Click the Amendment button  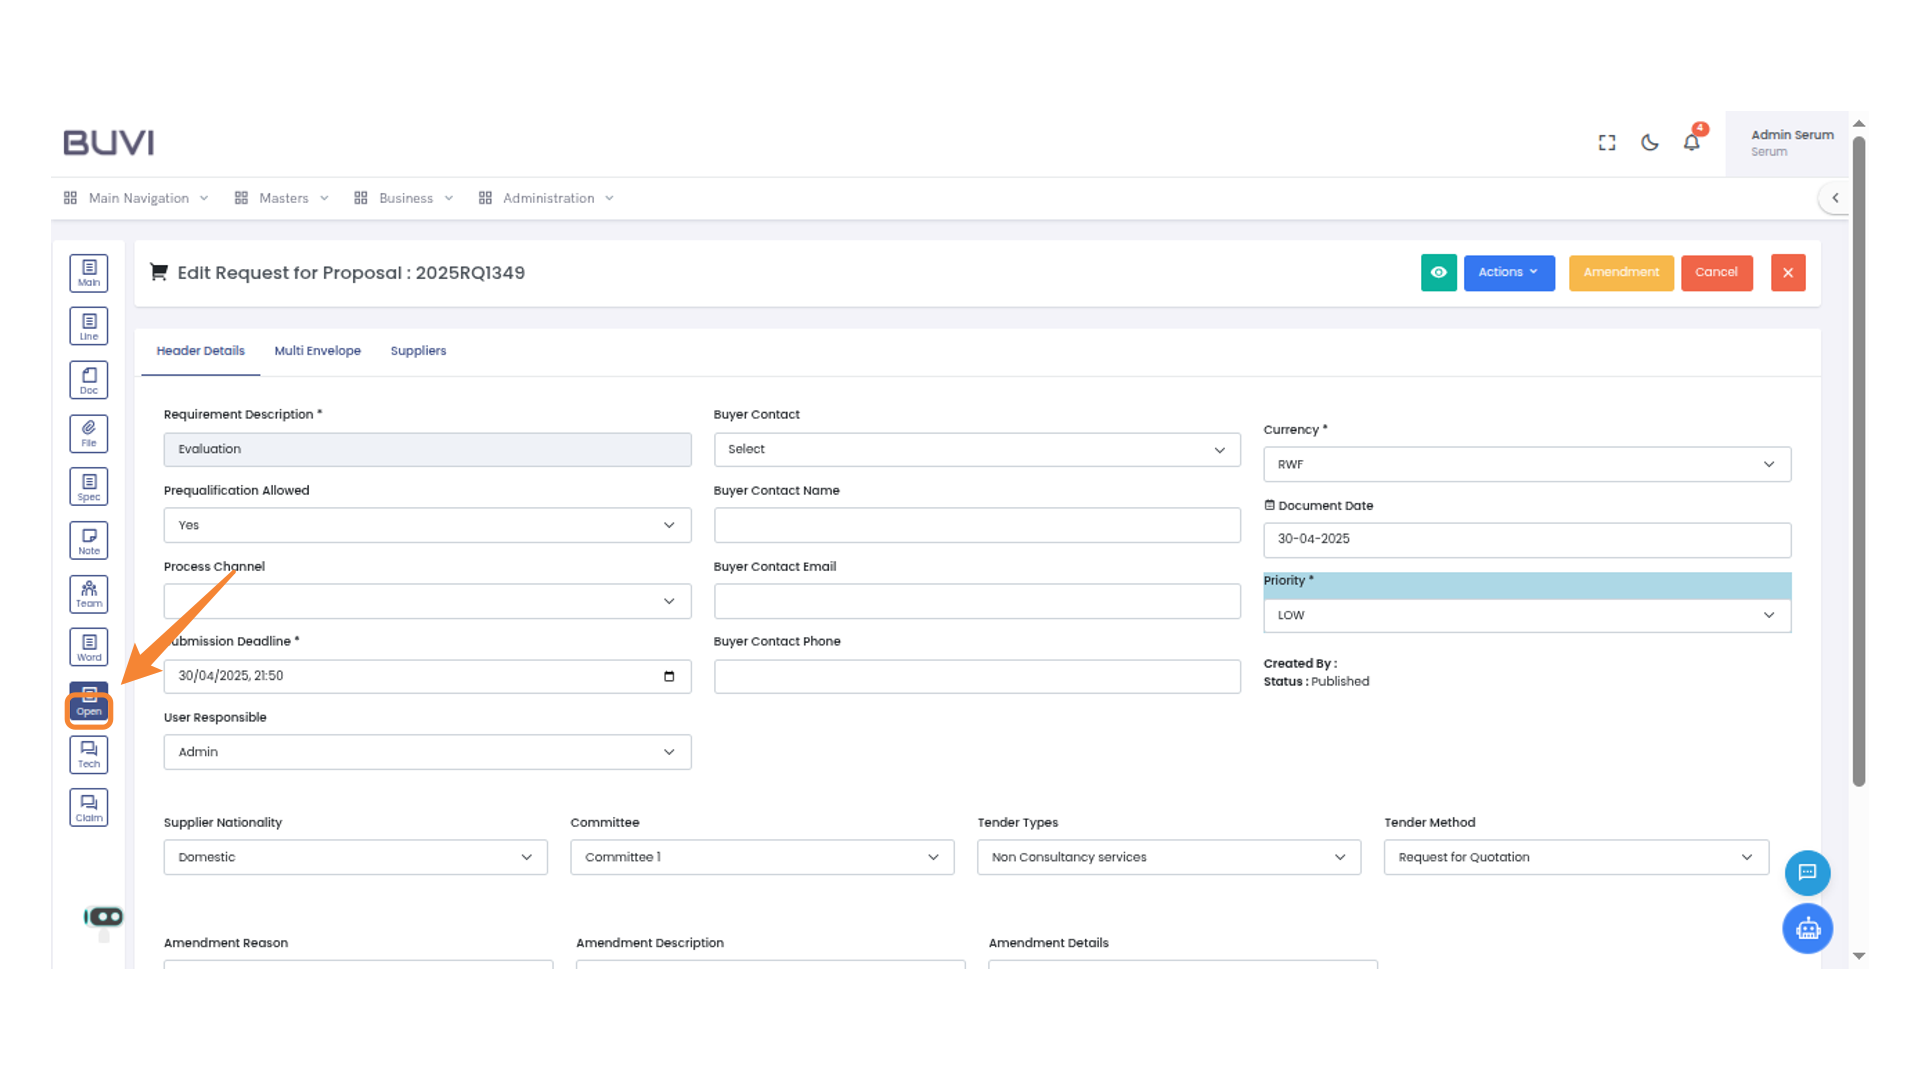click(1620, 273)
